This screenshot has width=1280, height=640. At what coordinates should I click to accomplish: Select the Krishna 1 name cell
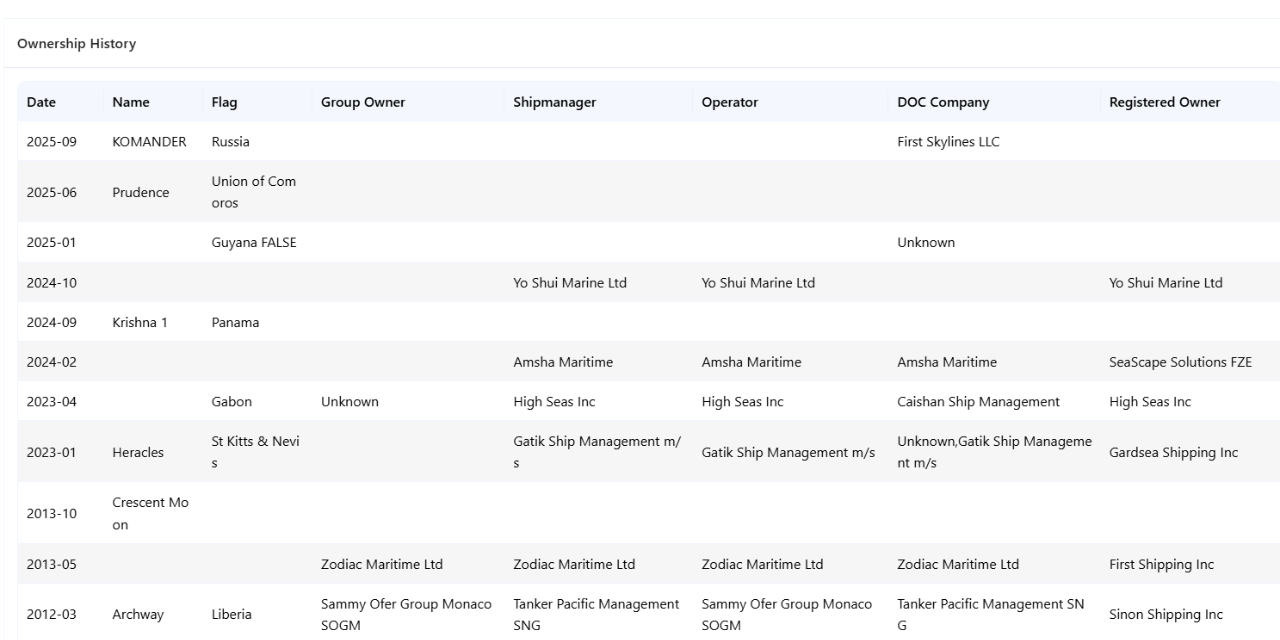(x=140, y=323)
